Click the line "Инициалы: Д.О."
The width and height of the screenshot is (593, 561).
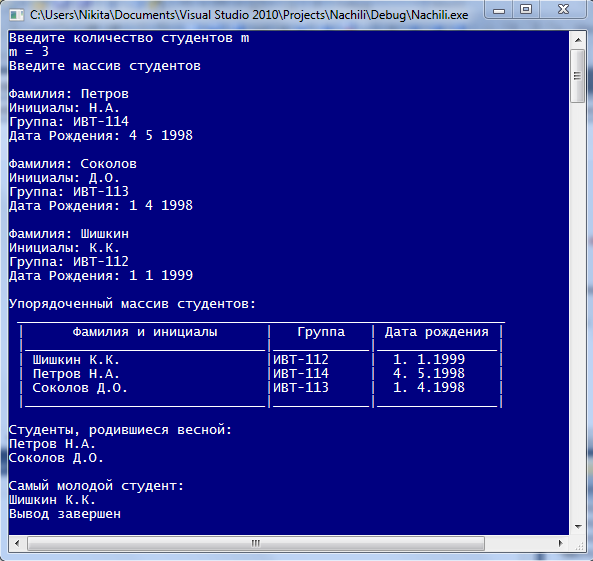pos(64,178)
